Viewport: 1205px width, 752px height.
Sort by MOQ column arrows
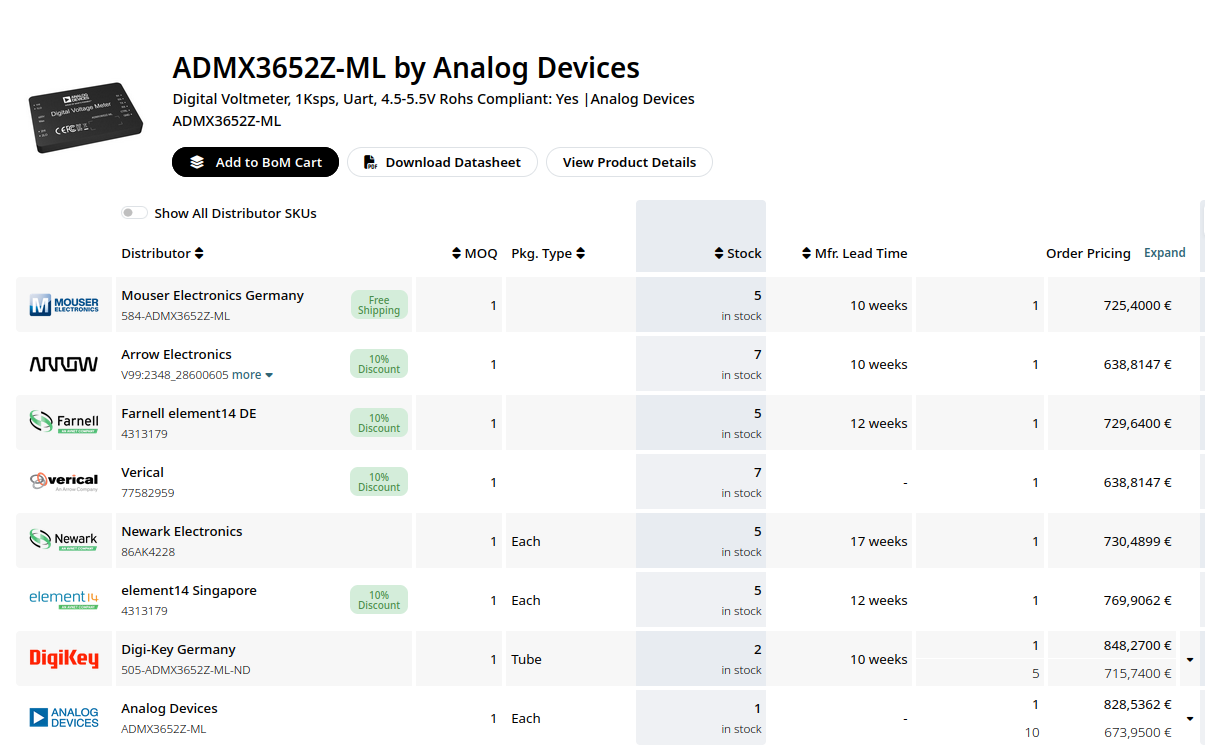pos(457,254)
